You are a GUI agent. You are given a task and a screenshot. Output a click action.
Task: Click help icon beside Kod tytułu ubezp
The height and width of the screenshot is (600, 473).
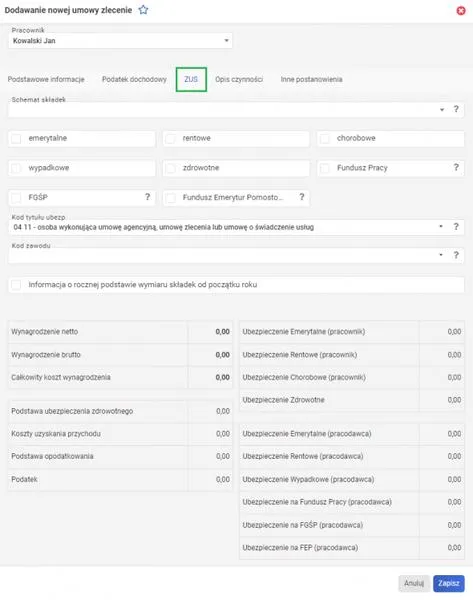pyautogui.click(x=456, y=227)
